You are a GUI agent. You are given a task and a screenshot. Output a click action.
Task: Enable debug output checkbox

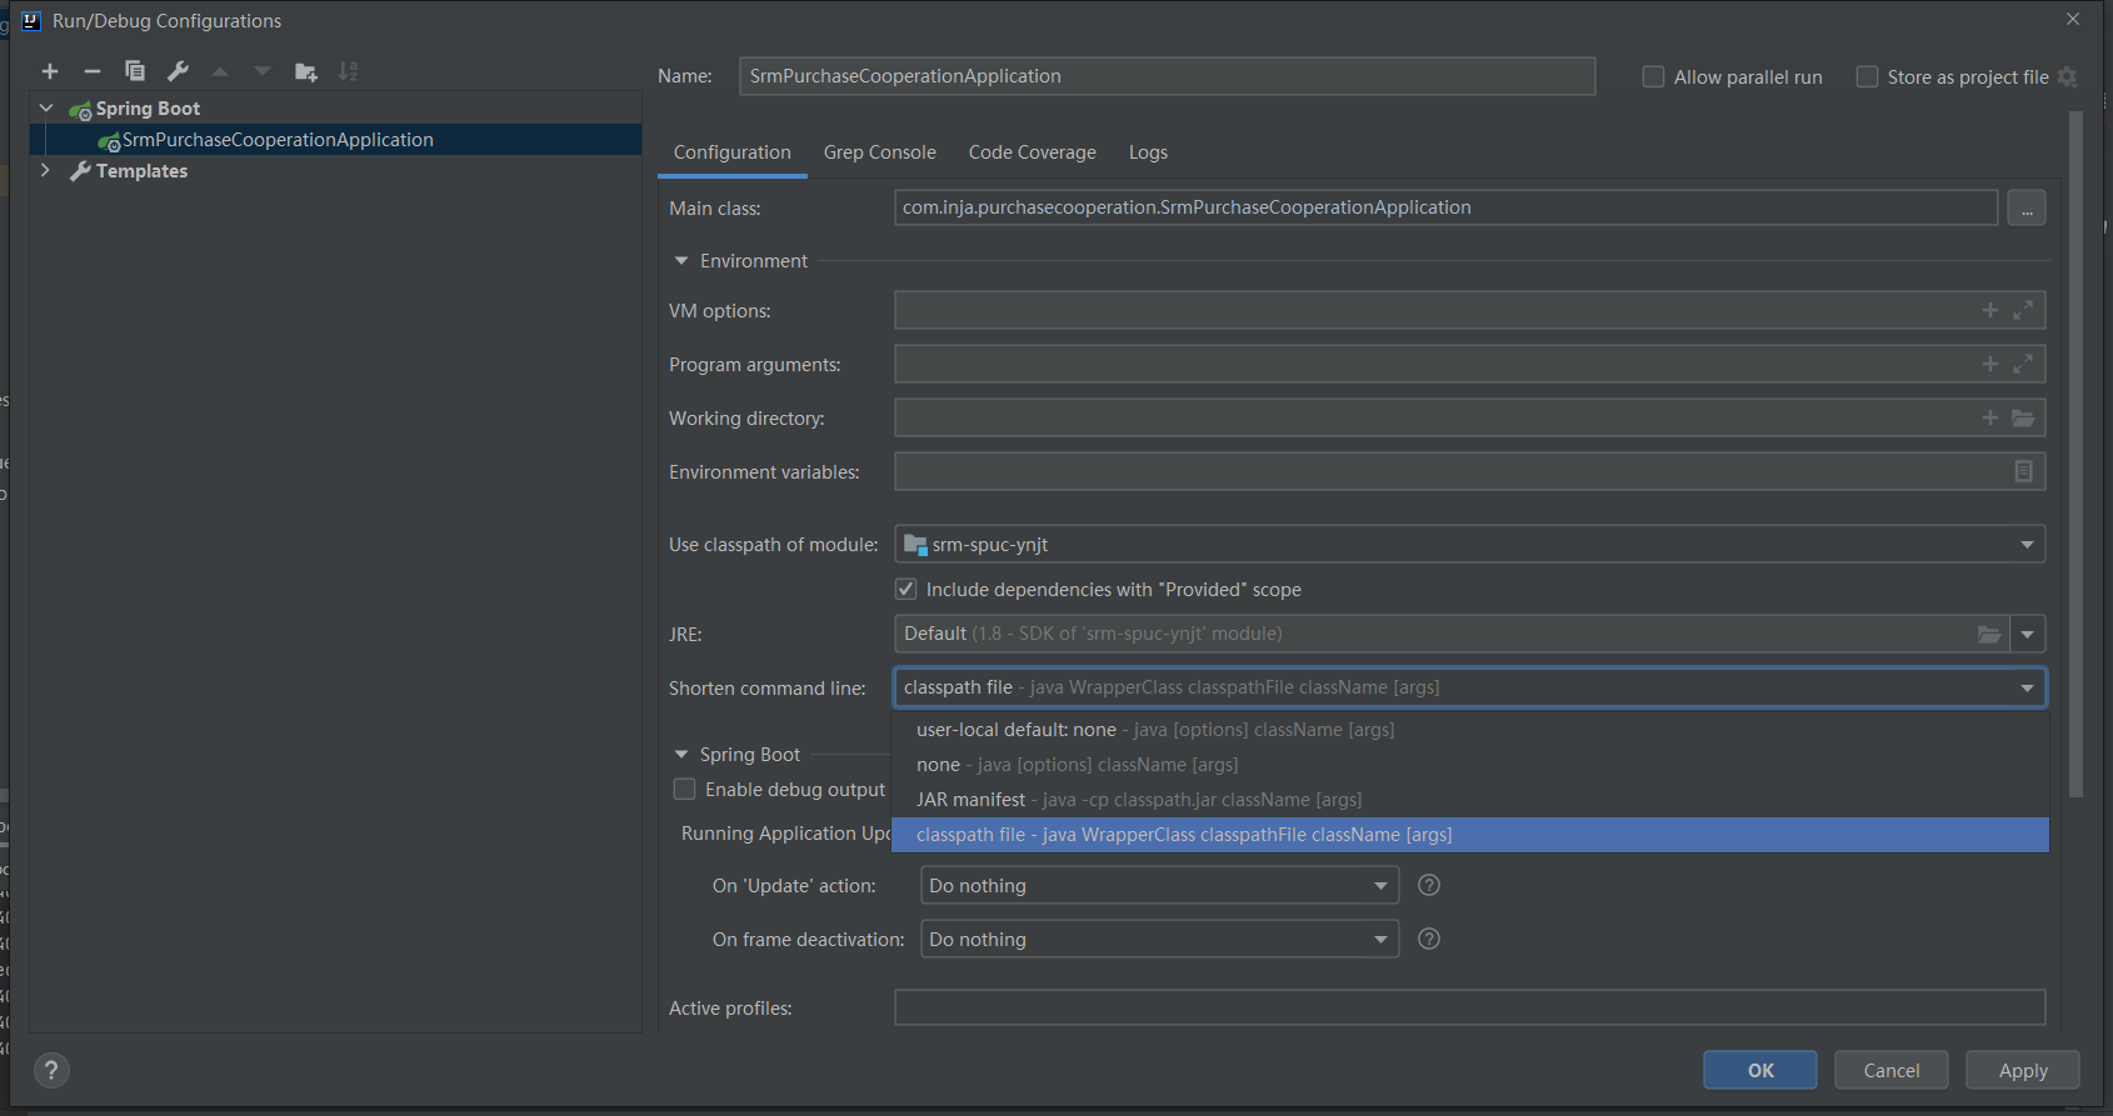tap(684, 789)
